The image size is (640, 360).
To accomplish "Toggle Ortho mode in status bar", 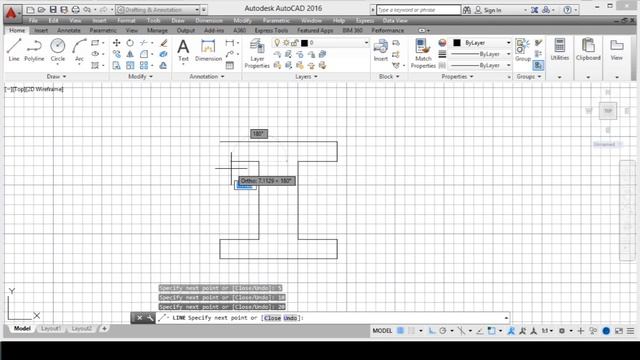I will (432, 331).
